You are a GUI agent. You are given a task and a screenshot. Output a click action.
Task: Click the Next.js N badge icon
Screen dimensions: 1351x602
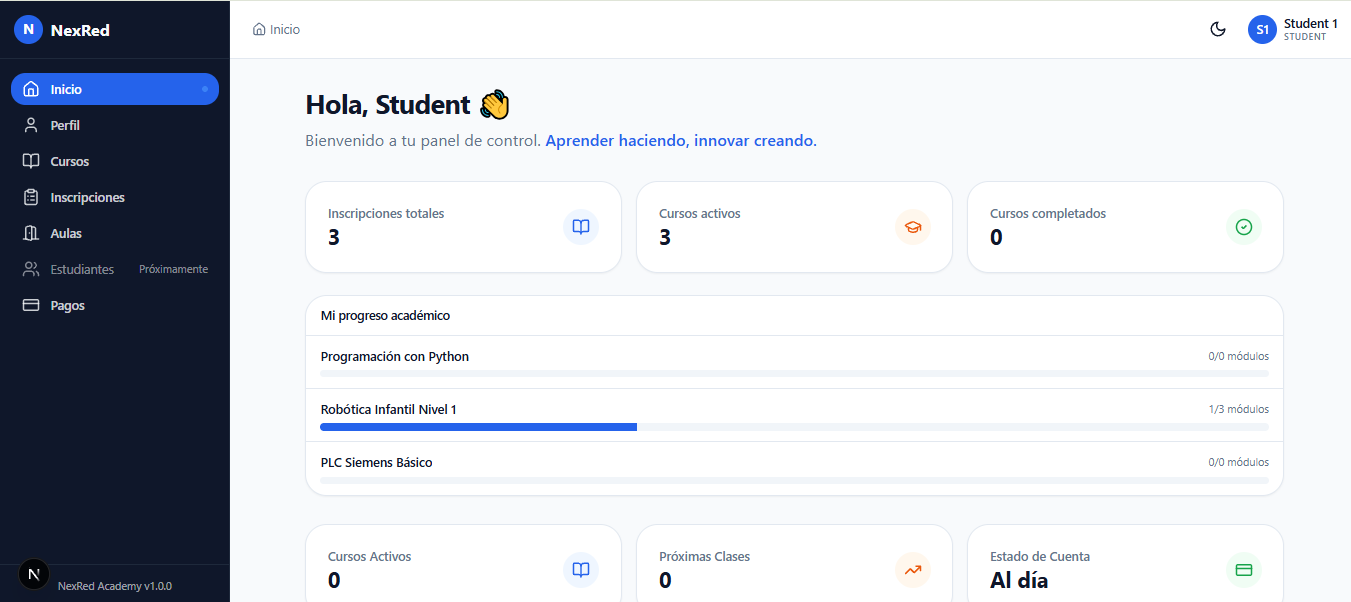pos(34,574)
